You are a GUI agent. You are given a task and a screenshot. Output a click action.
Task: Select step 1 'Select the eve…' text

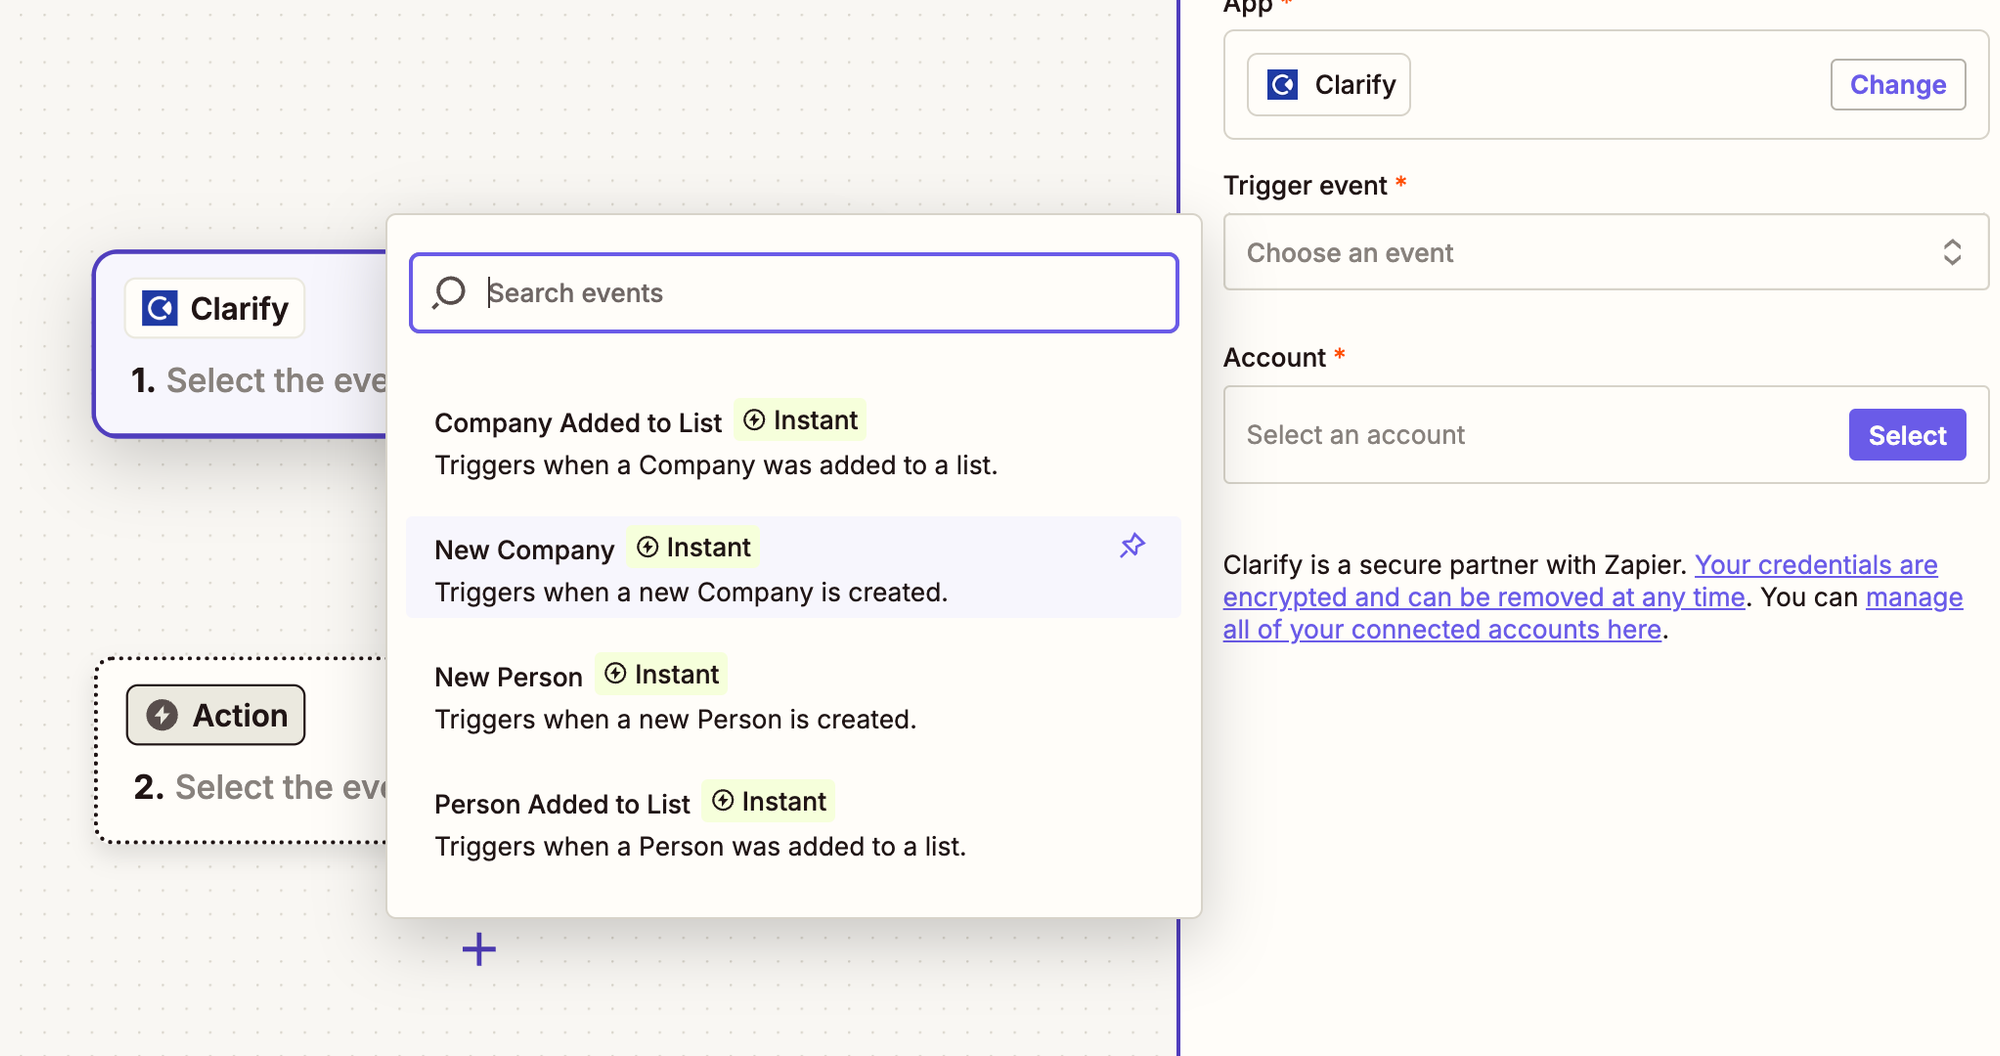[276, 380]
